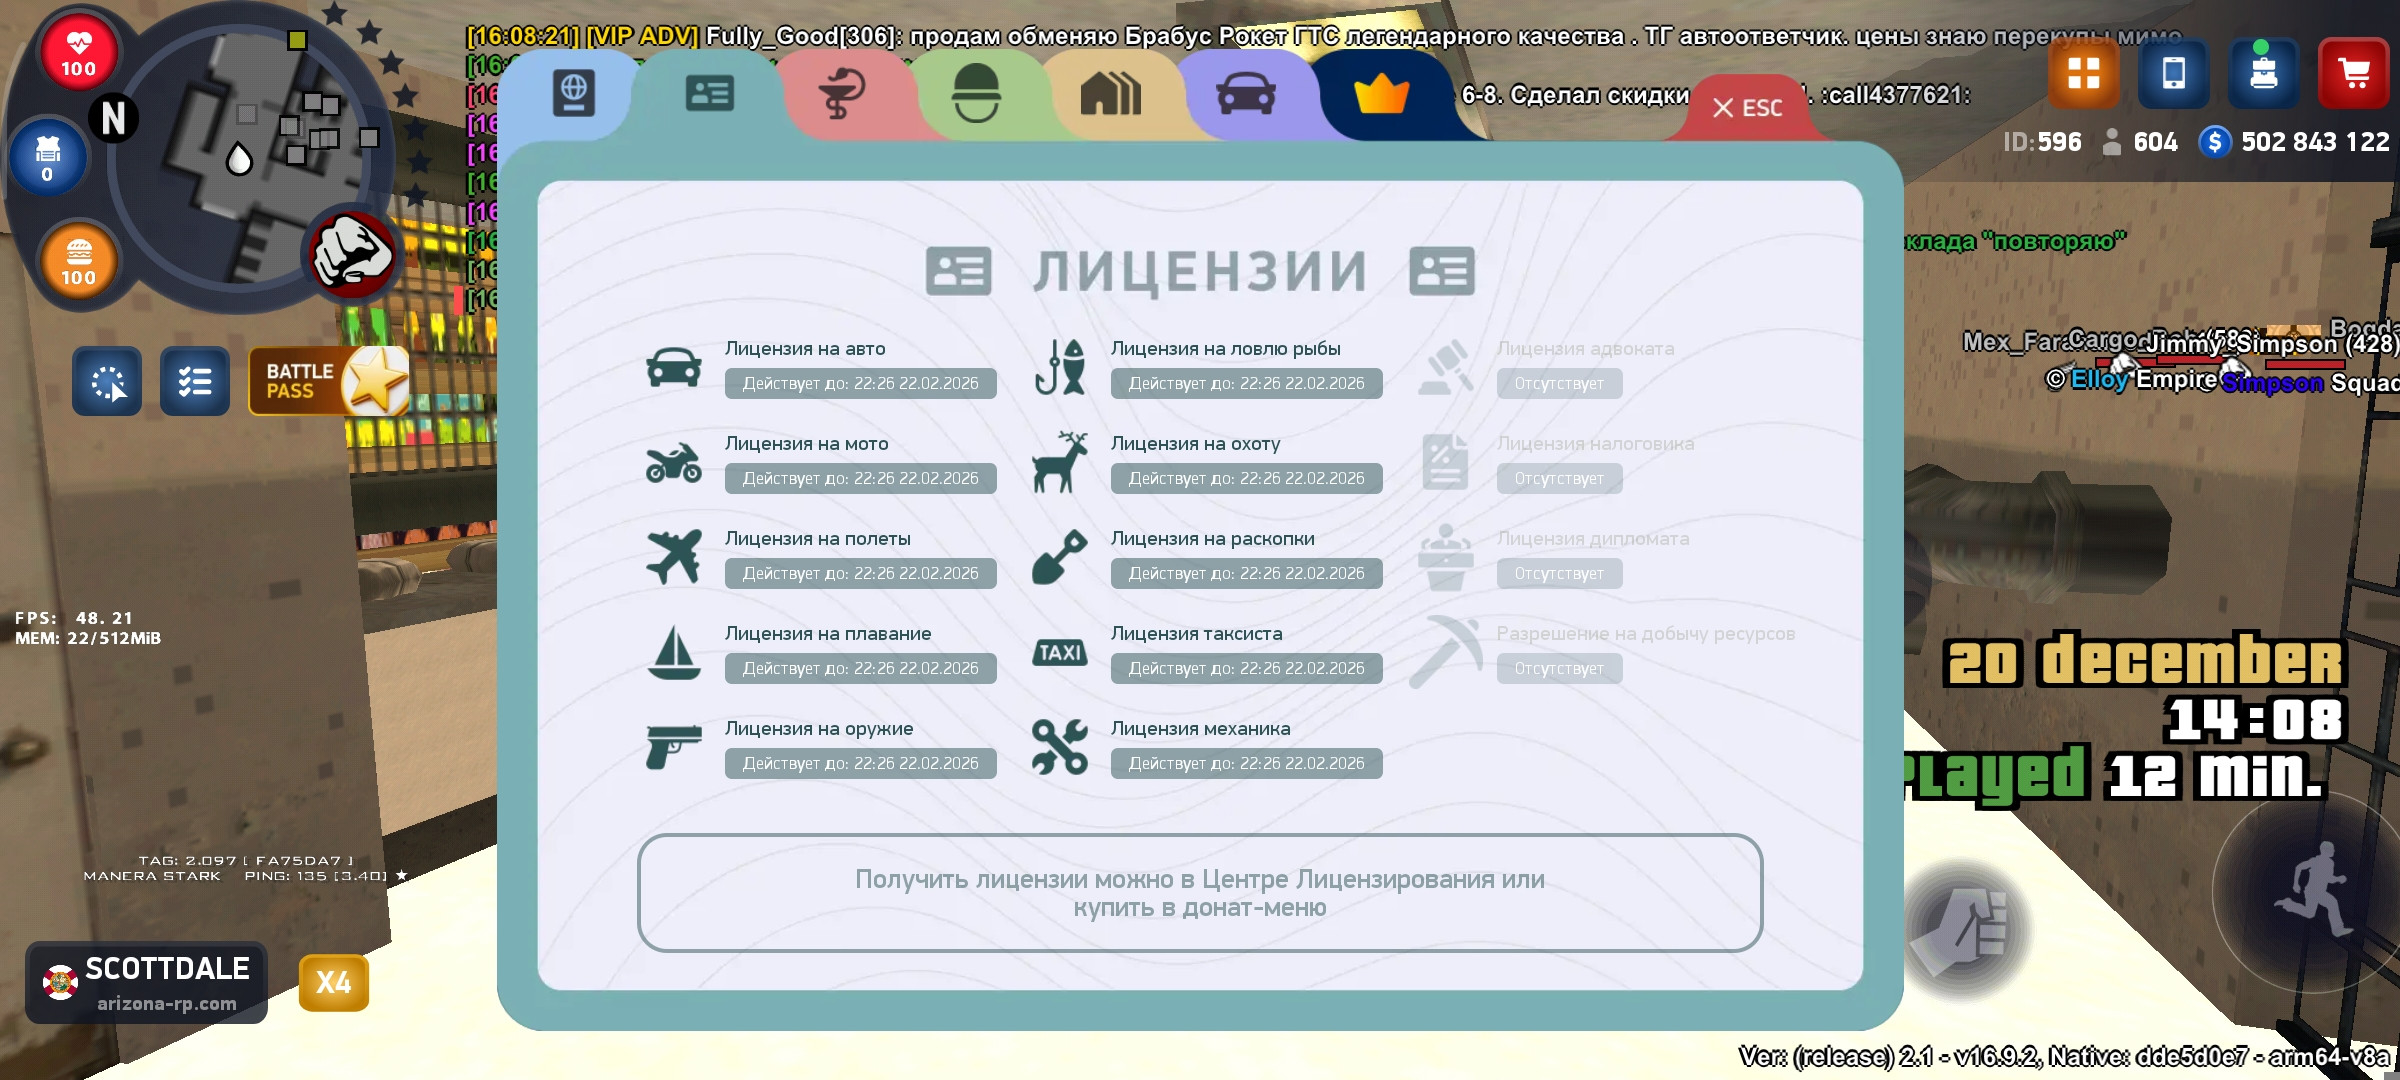The width and height of the screenshot is (2400, 1080).
Task: Open the passport globe tab
Action: (x=574, y=94)
